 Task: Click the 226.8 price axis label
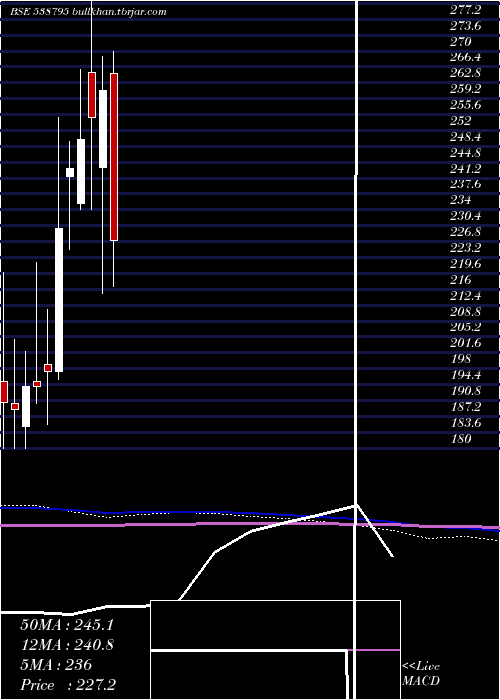(465, 232)
